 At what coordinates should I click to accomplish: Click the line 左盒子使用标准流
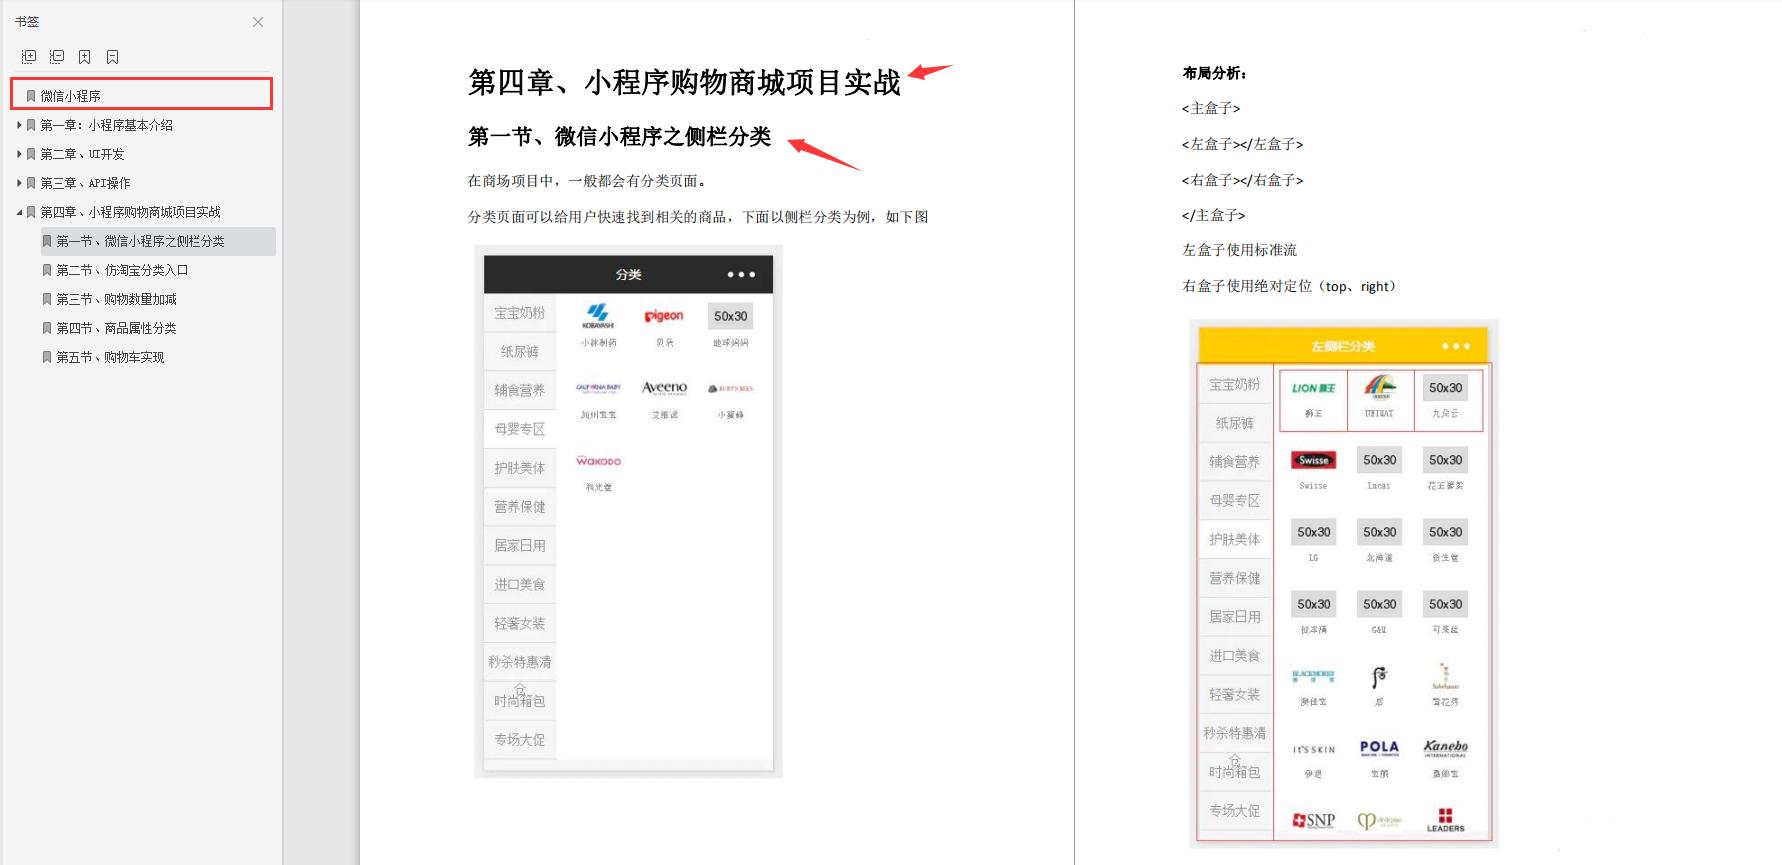click(1239, 250)
